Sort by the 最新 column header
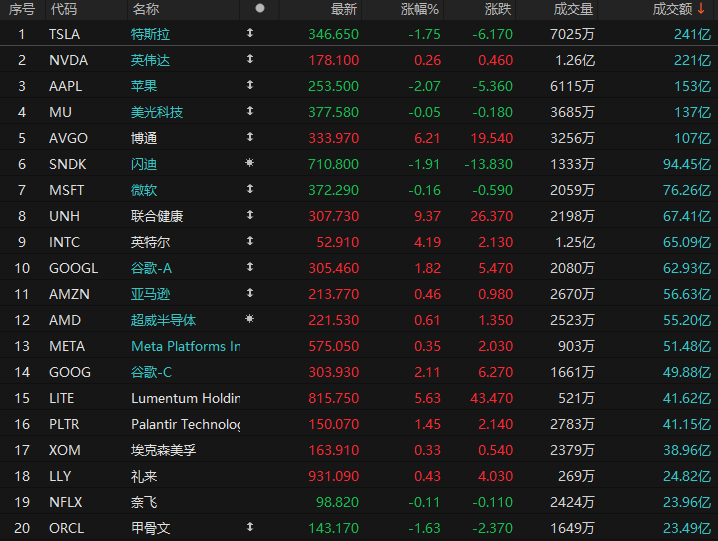Viewport: 718px width, 541px height. (344, 9)
